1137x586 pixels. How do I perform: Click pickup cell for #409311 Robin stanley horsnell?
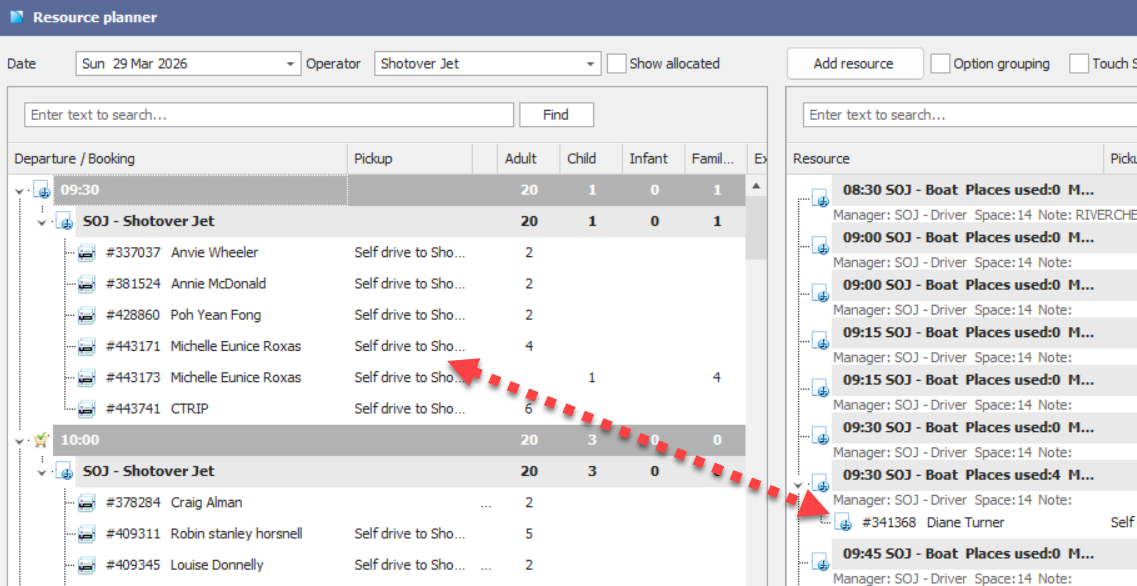[x=410, y=534]
